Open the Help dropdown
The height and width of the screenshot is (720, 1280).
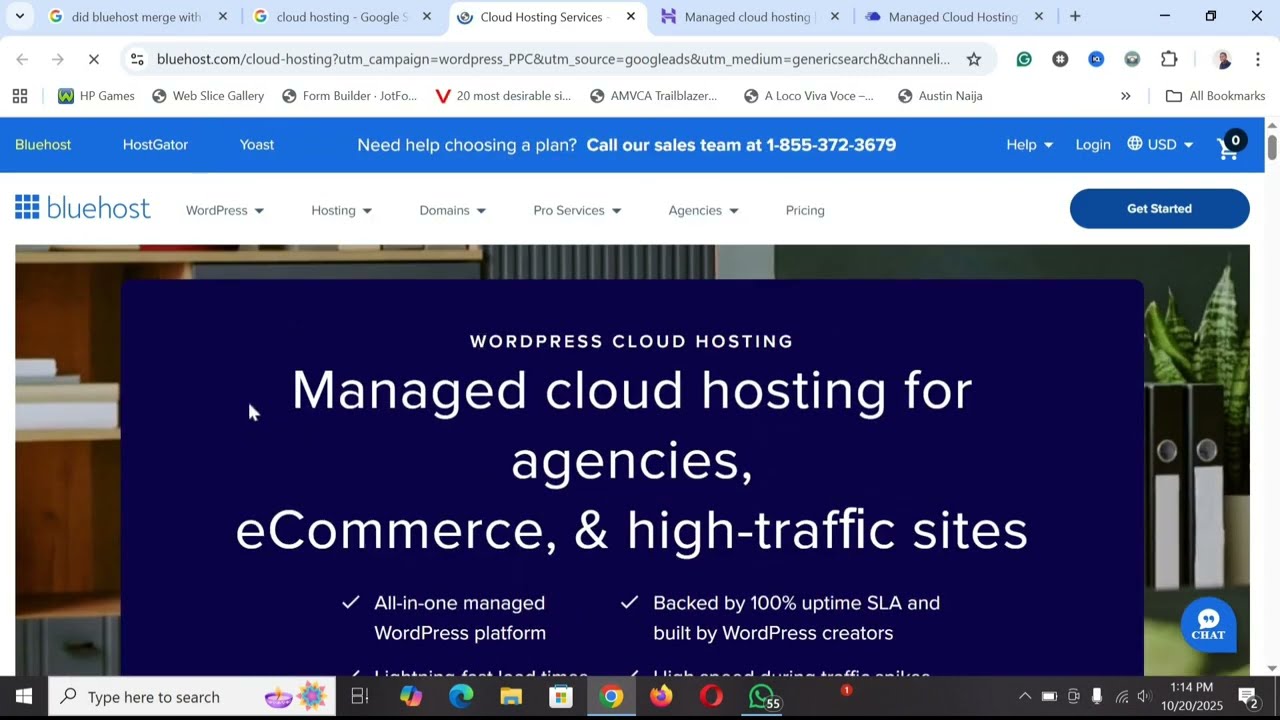[x=1029, y=145]
